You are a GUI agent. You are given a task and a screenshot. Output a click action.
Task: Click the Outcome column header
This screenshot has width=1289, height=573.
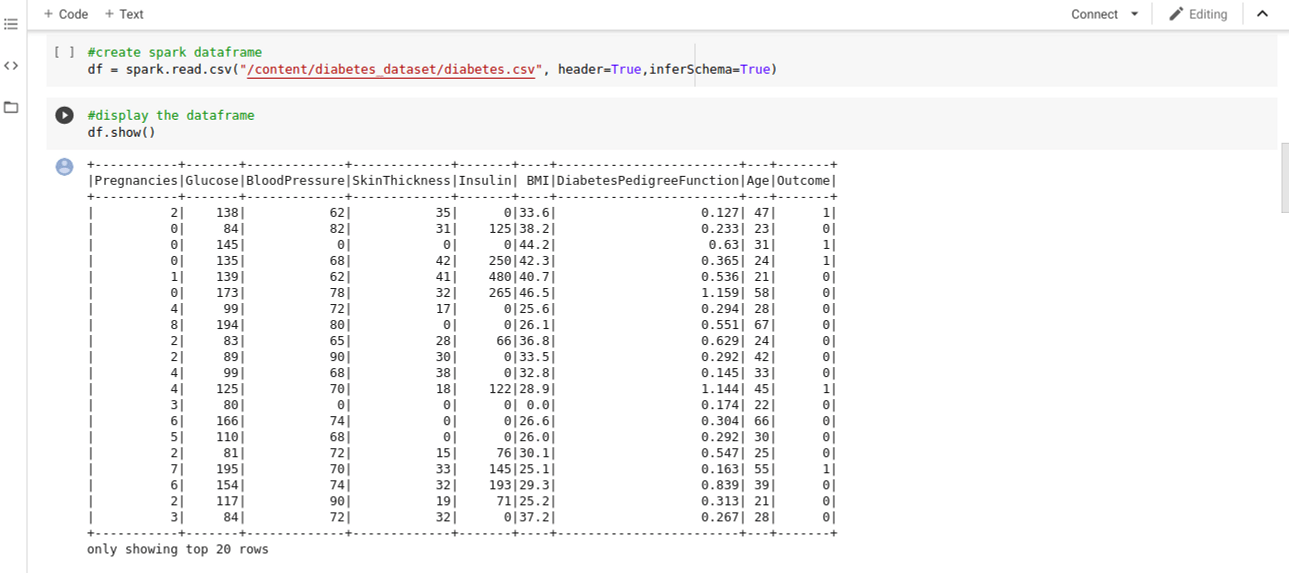tap(803, 181)
